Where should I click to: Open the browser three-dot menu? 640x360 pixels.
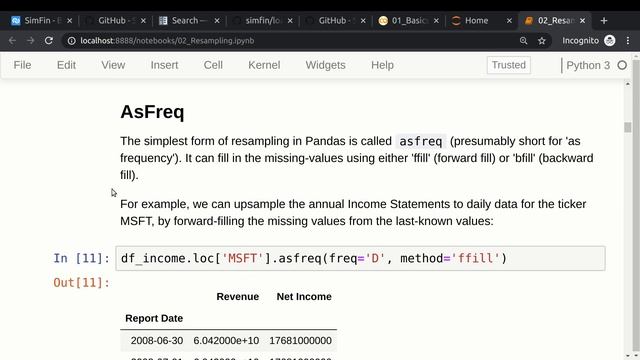[x=628, y=41]
